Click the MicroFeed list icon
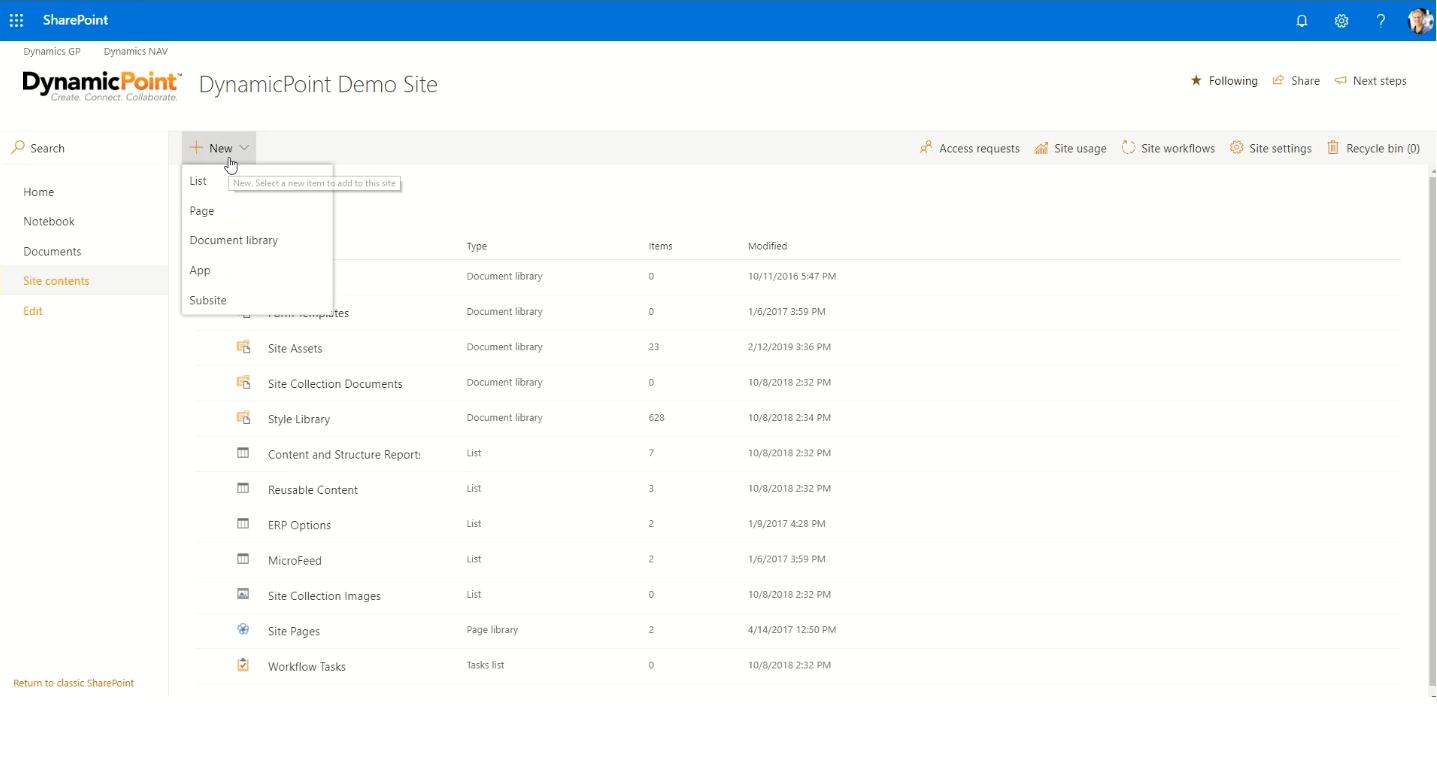 243,559
